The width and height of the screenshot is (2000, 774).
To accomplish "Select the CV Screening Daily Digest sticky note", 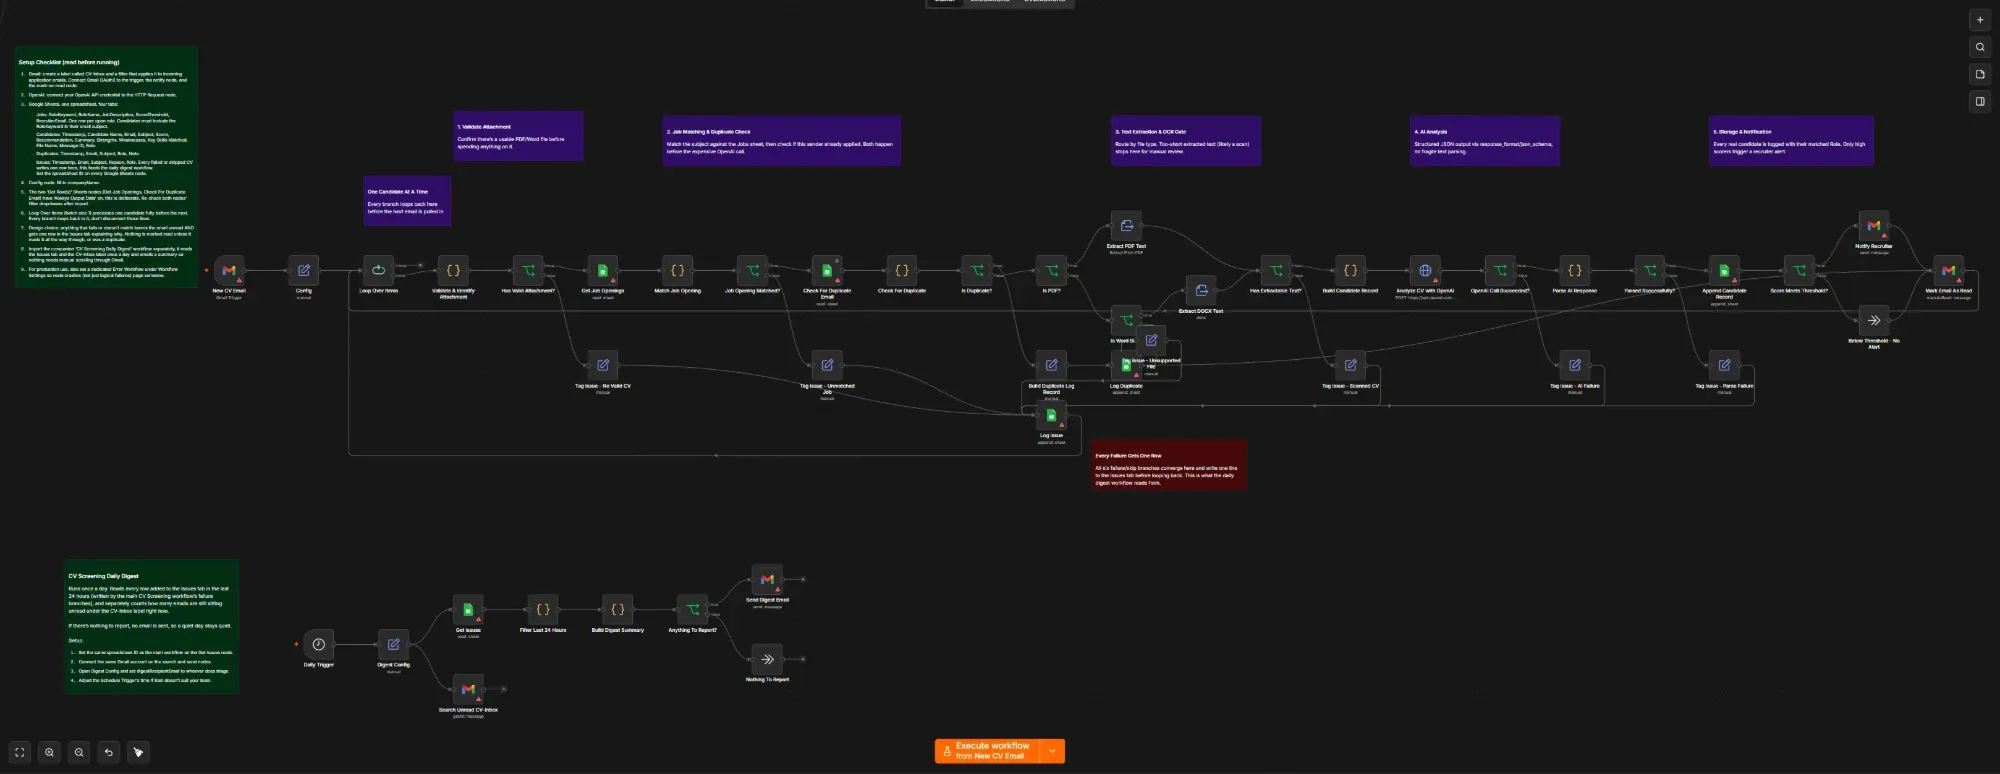I will point(152,627).
